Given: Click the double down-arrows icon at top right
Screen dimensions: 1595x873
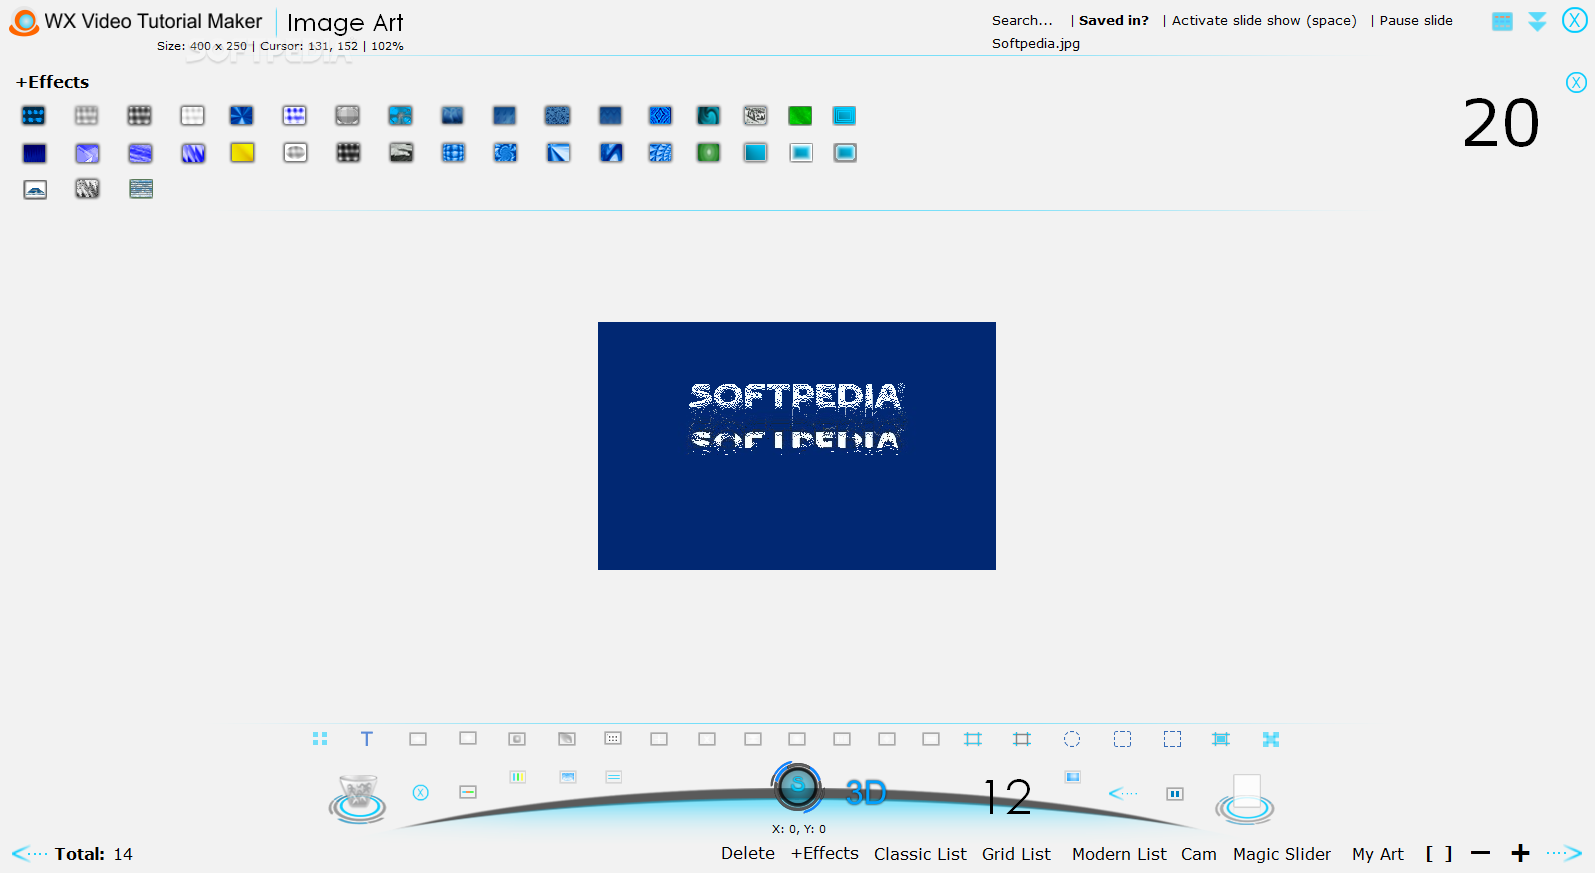Looking at the screenshot, I should [1537, 21].
